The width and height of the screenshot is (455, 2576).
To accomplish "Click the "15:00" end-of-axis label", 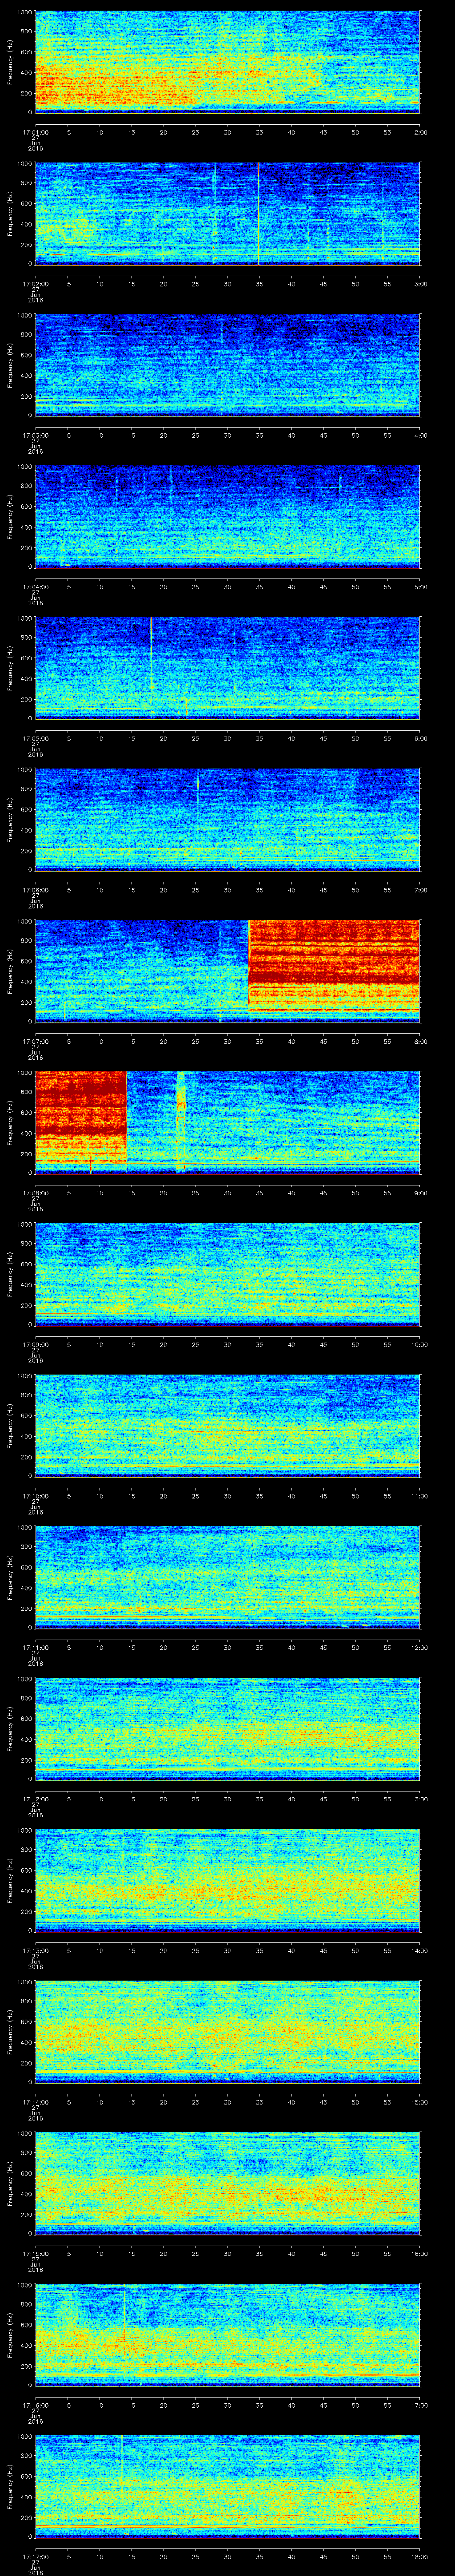I will pyautogui.click(x=419, y=2101).
